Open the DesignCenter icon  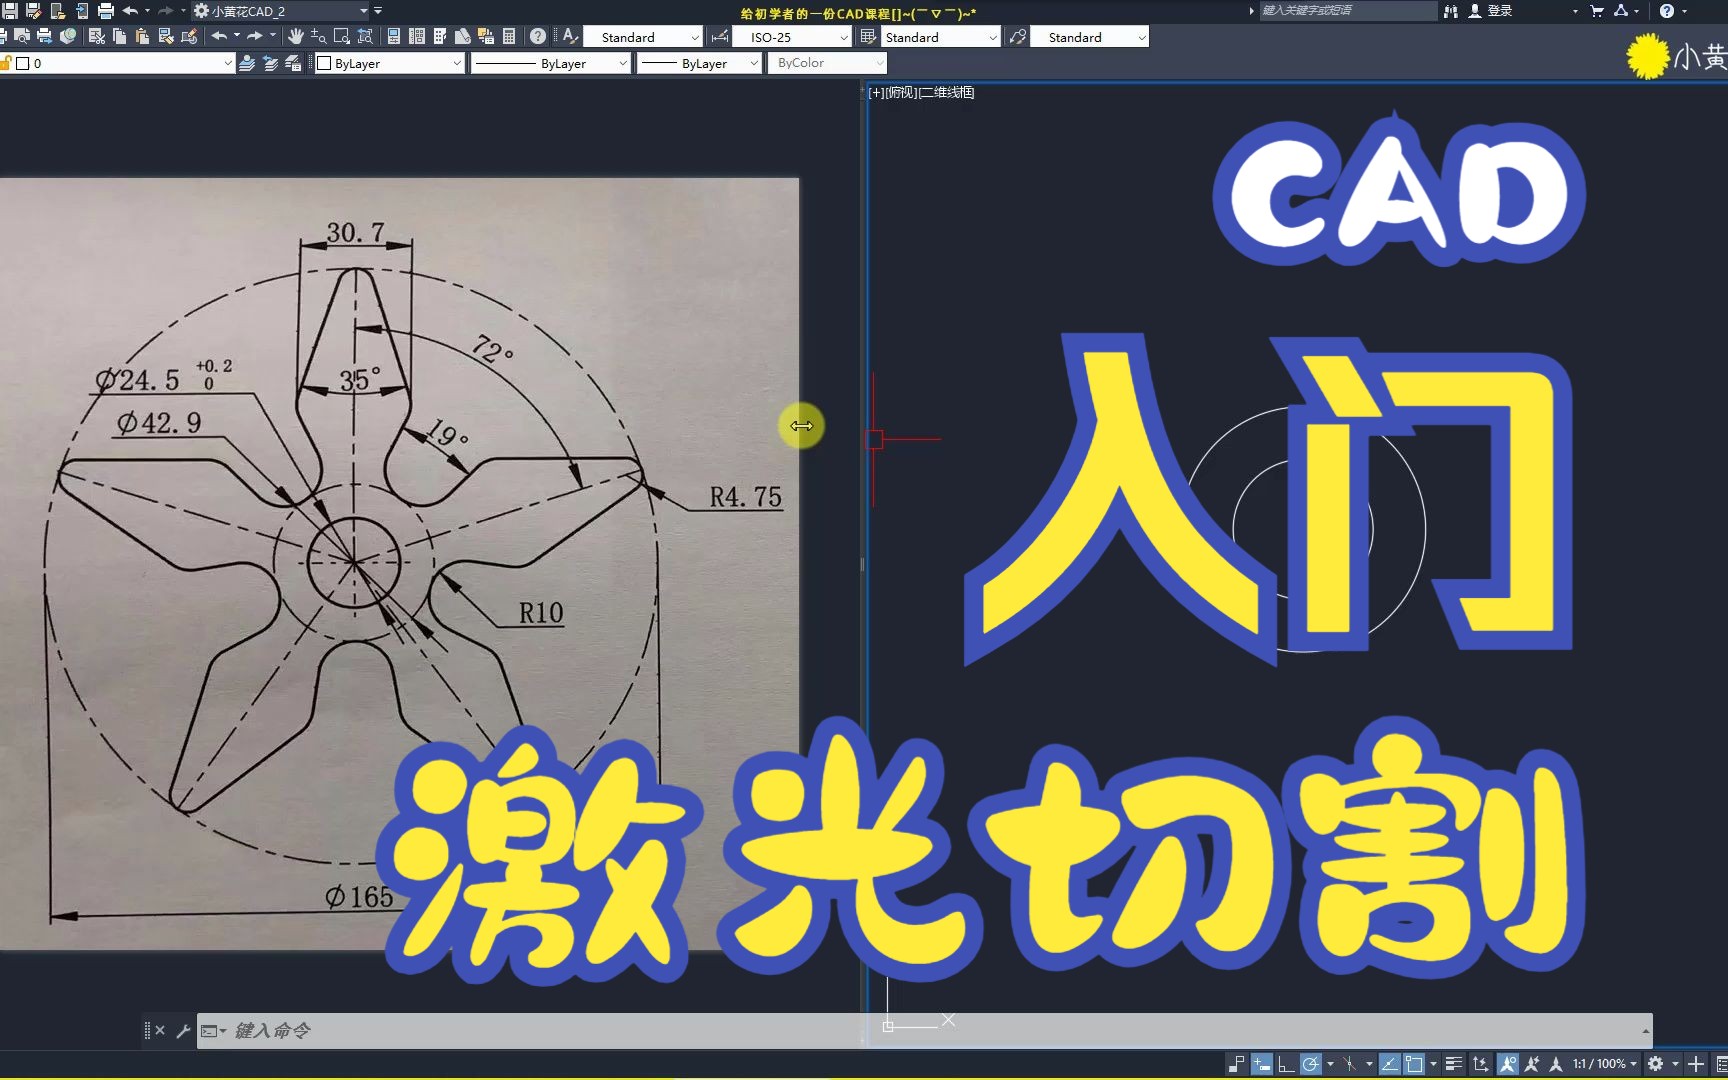pyautogui.click(x=416, y=36)
